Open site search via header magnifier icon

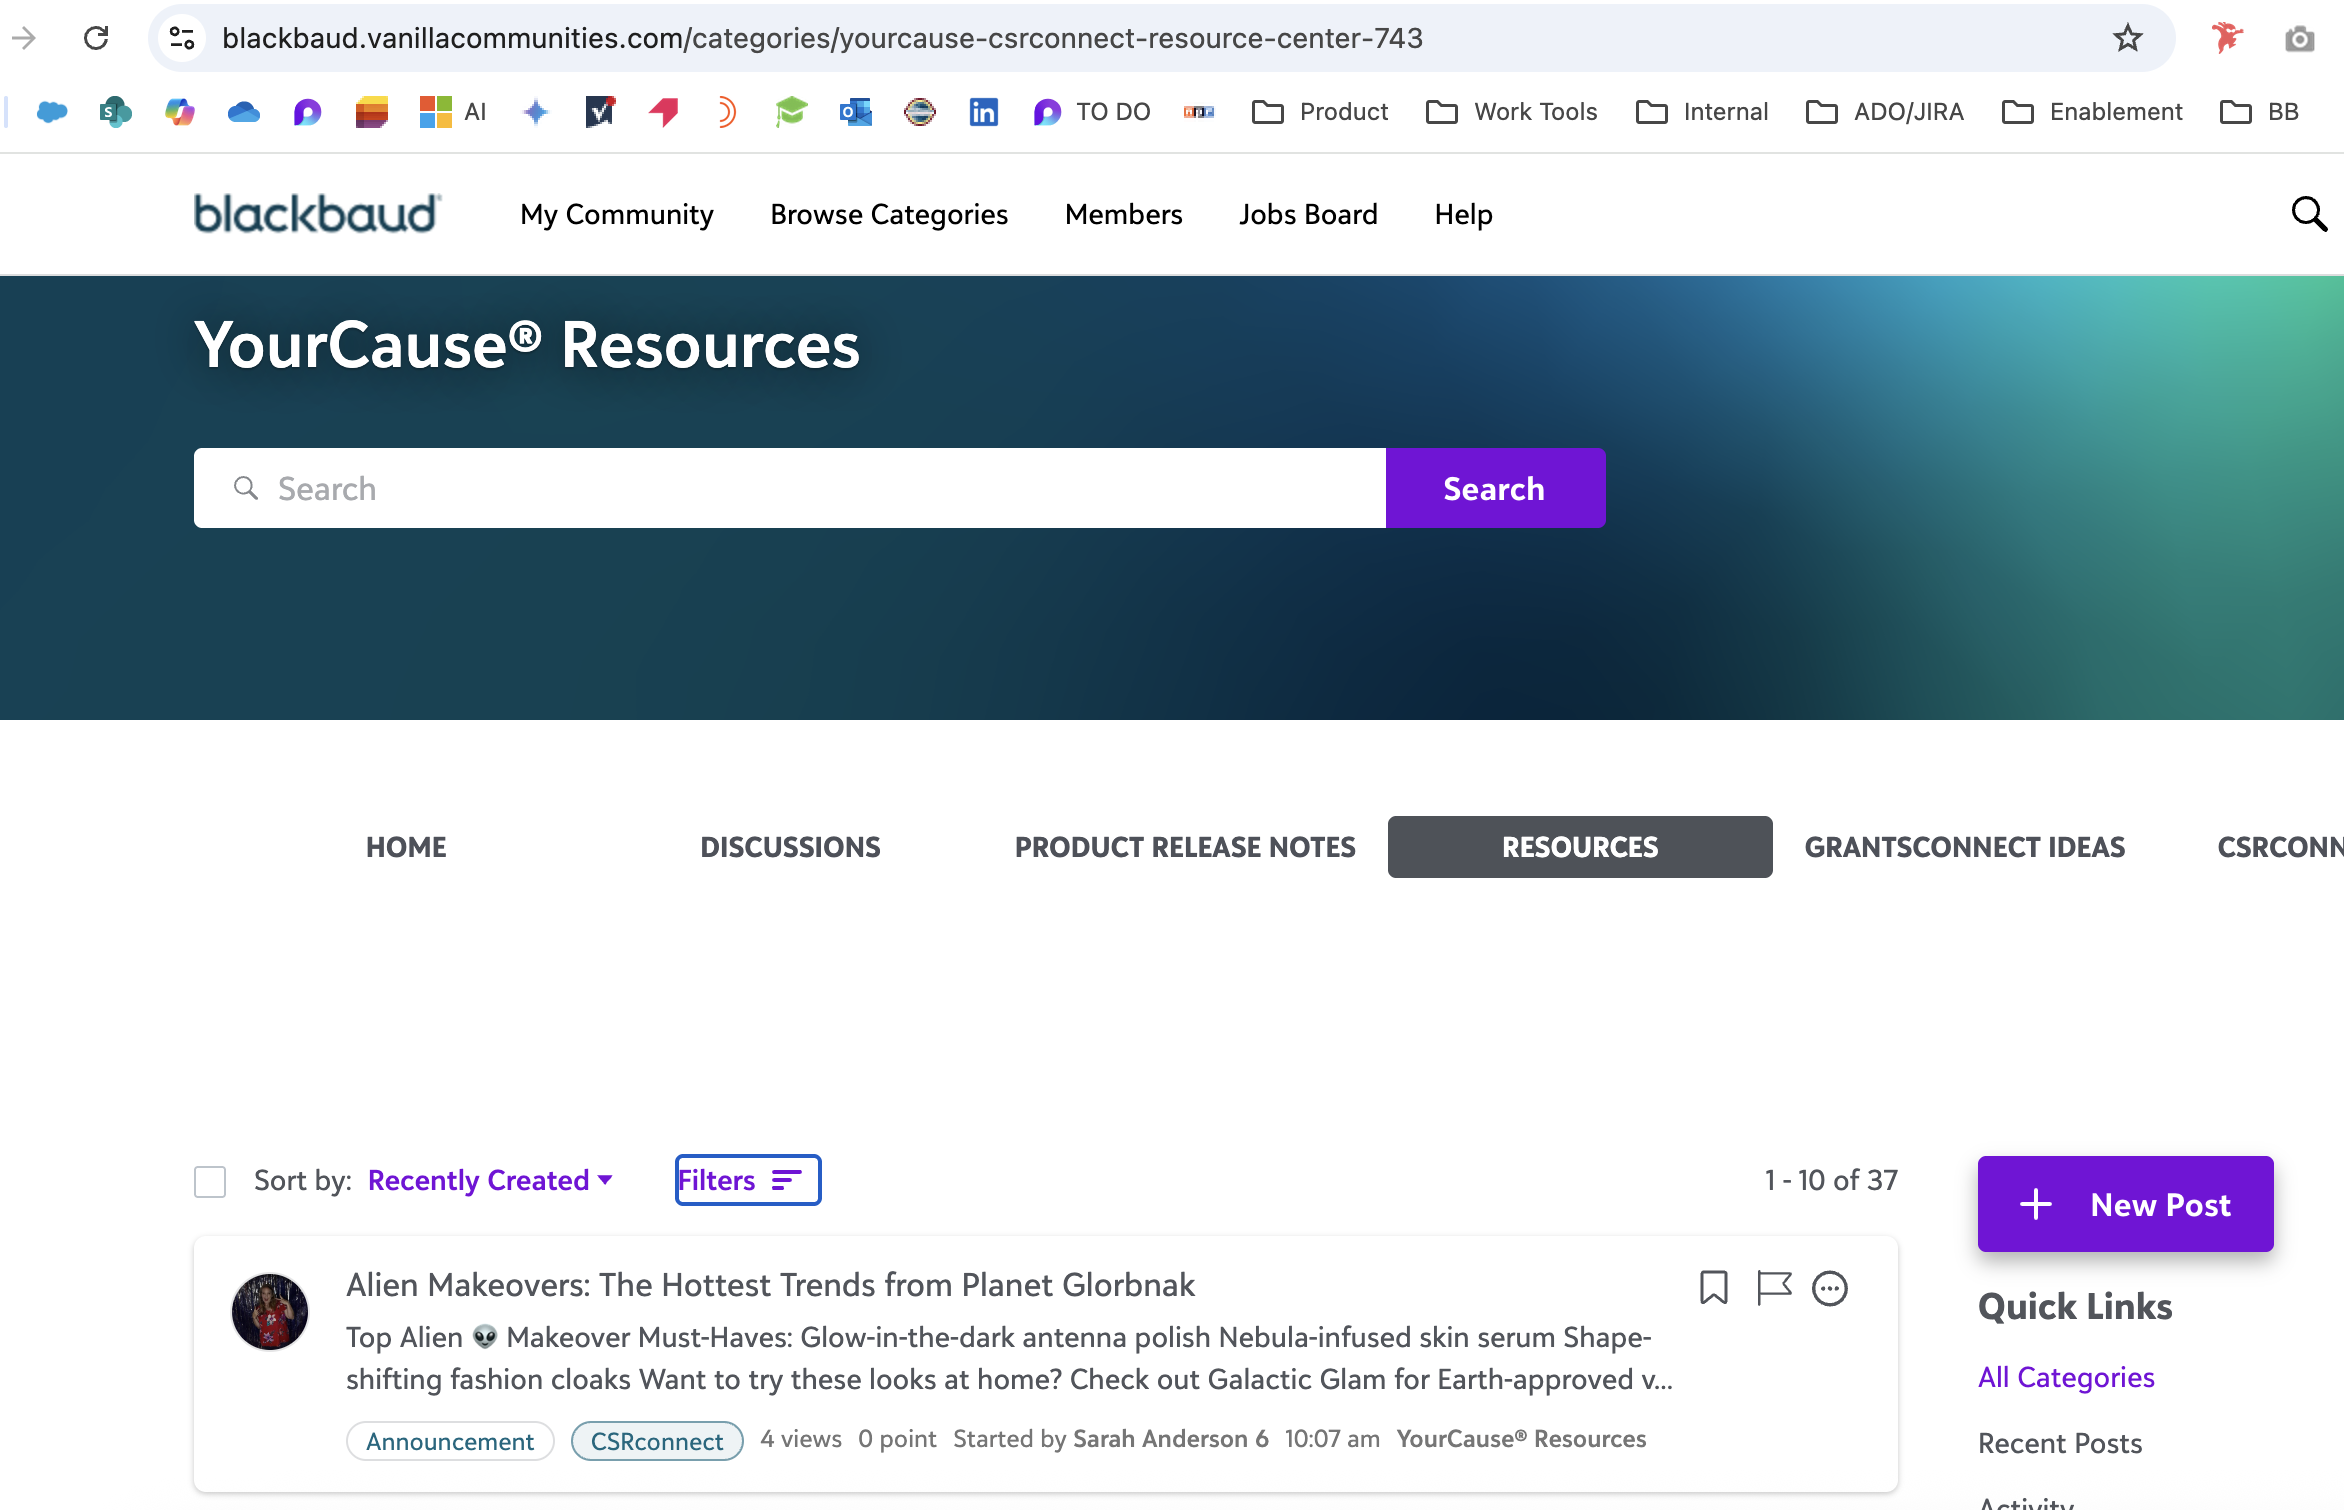pos(2309,214)
